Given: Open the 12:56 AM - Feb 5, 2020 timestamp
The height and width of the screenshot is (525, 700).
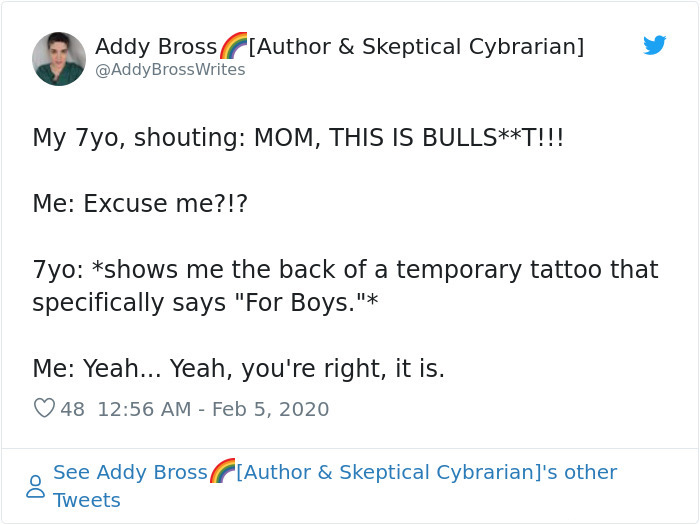Looking at the screenshot, I should [213, 409].
